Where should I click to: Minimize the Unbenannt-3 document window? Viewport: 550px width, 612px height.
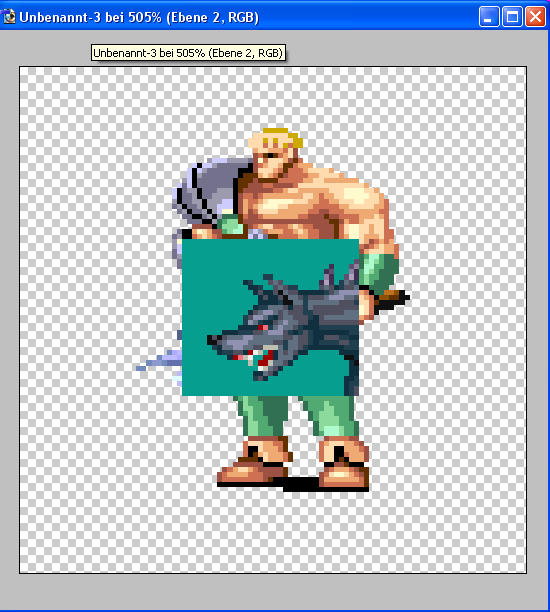coord(489,17)
